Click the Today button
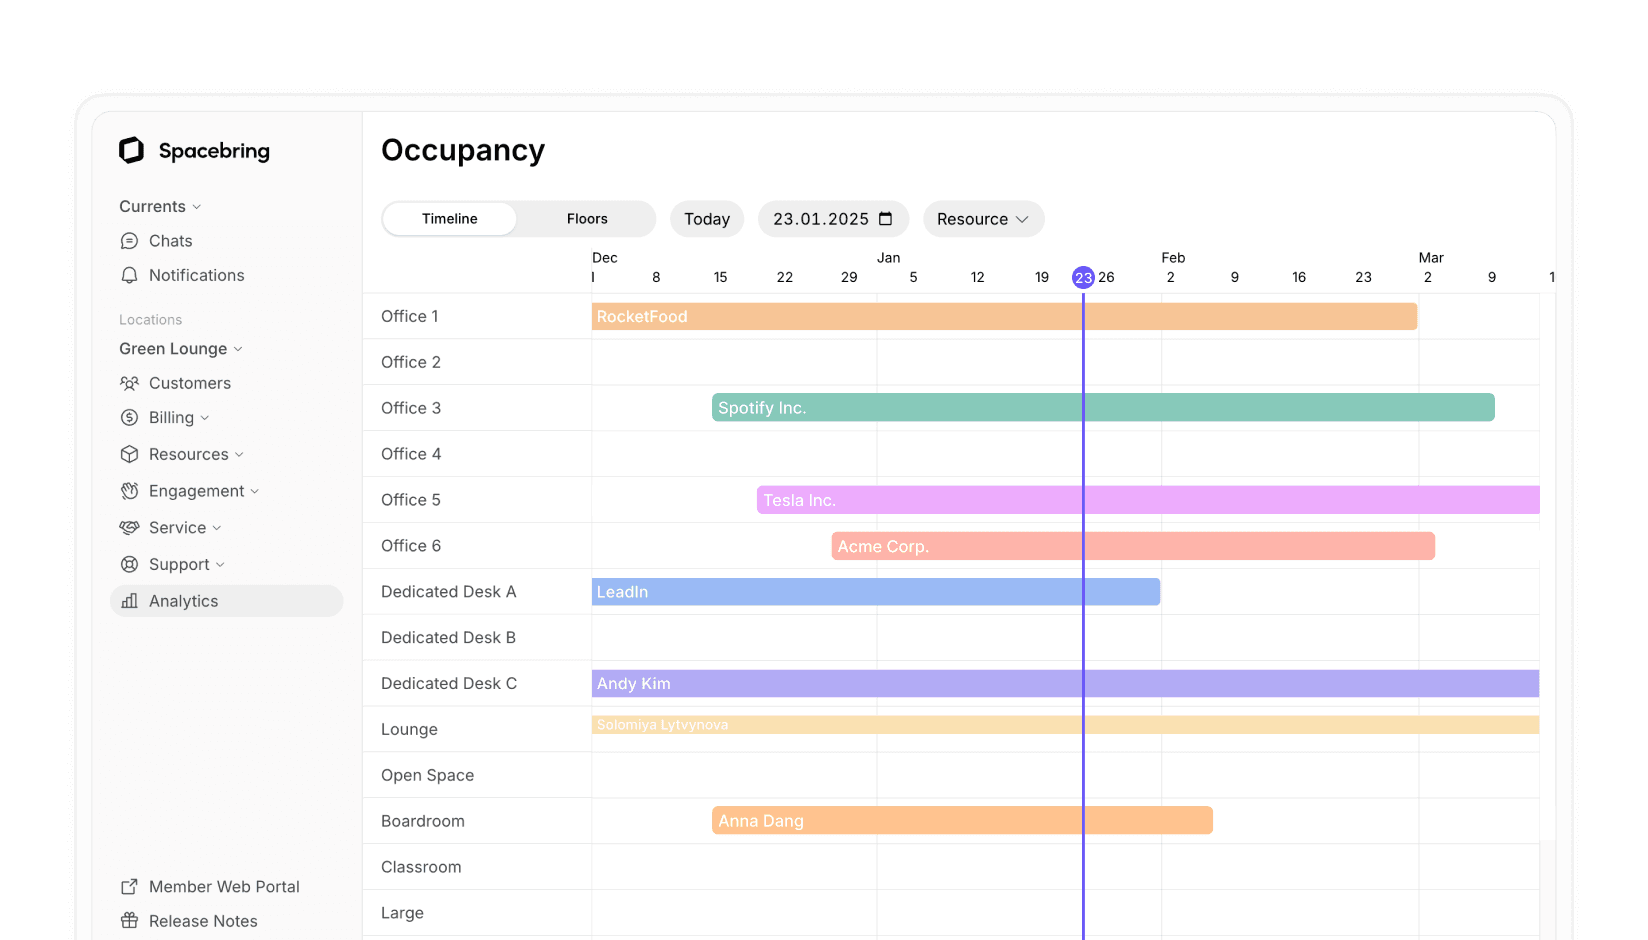 706,218
